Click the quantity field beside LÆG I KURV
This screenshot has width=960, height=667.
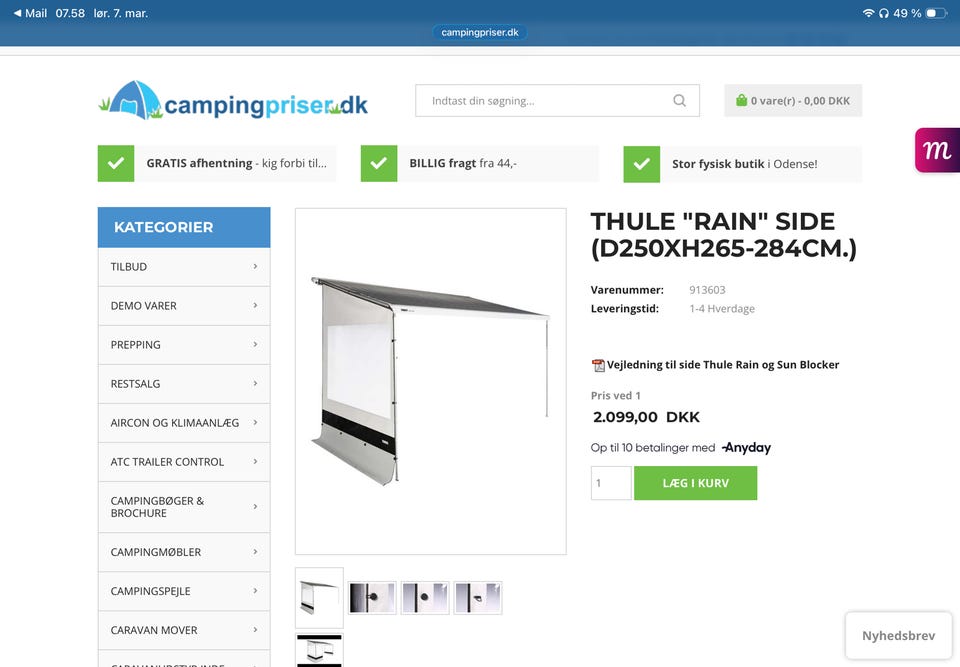click(611, 483)
